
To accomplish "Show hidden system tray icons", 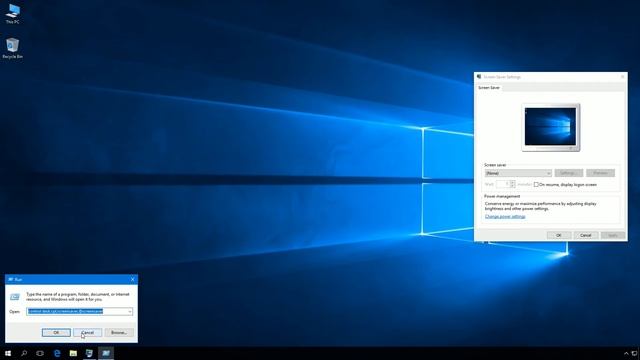I will pos(626,353).
